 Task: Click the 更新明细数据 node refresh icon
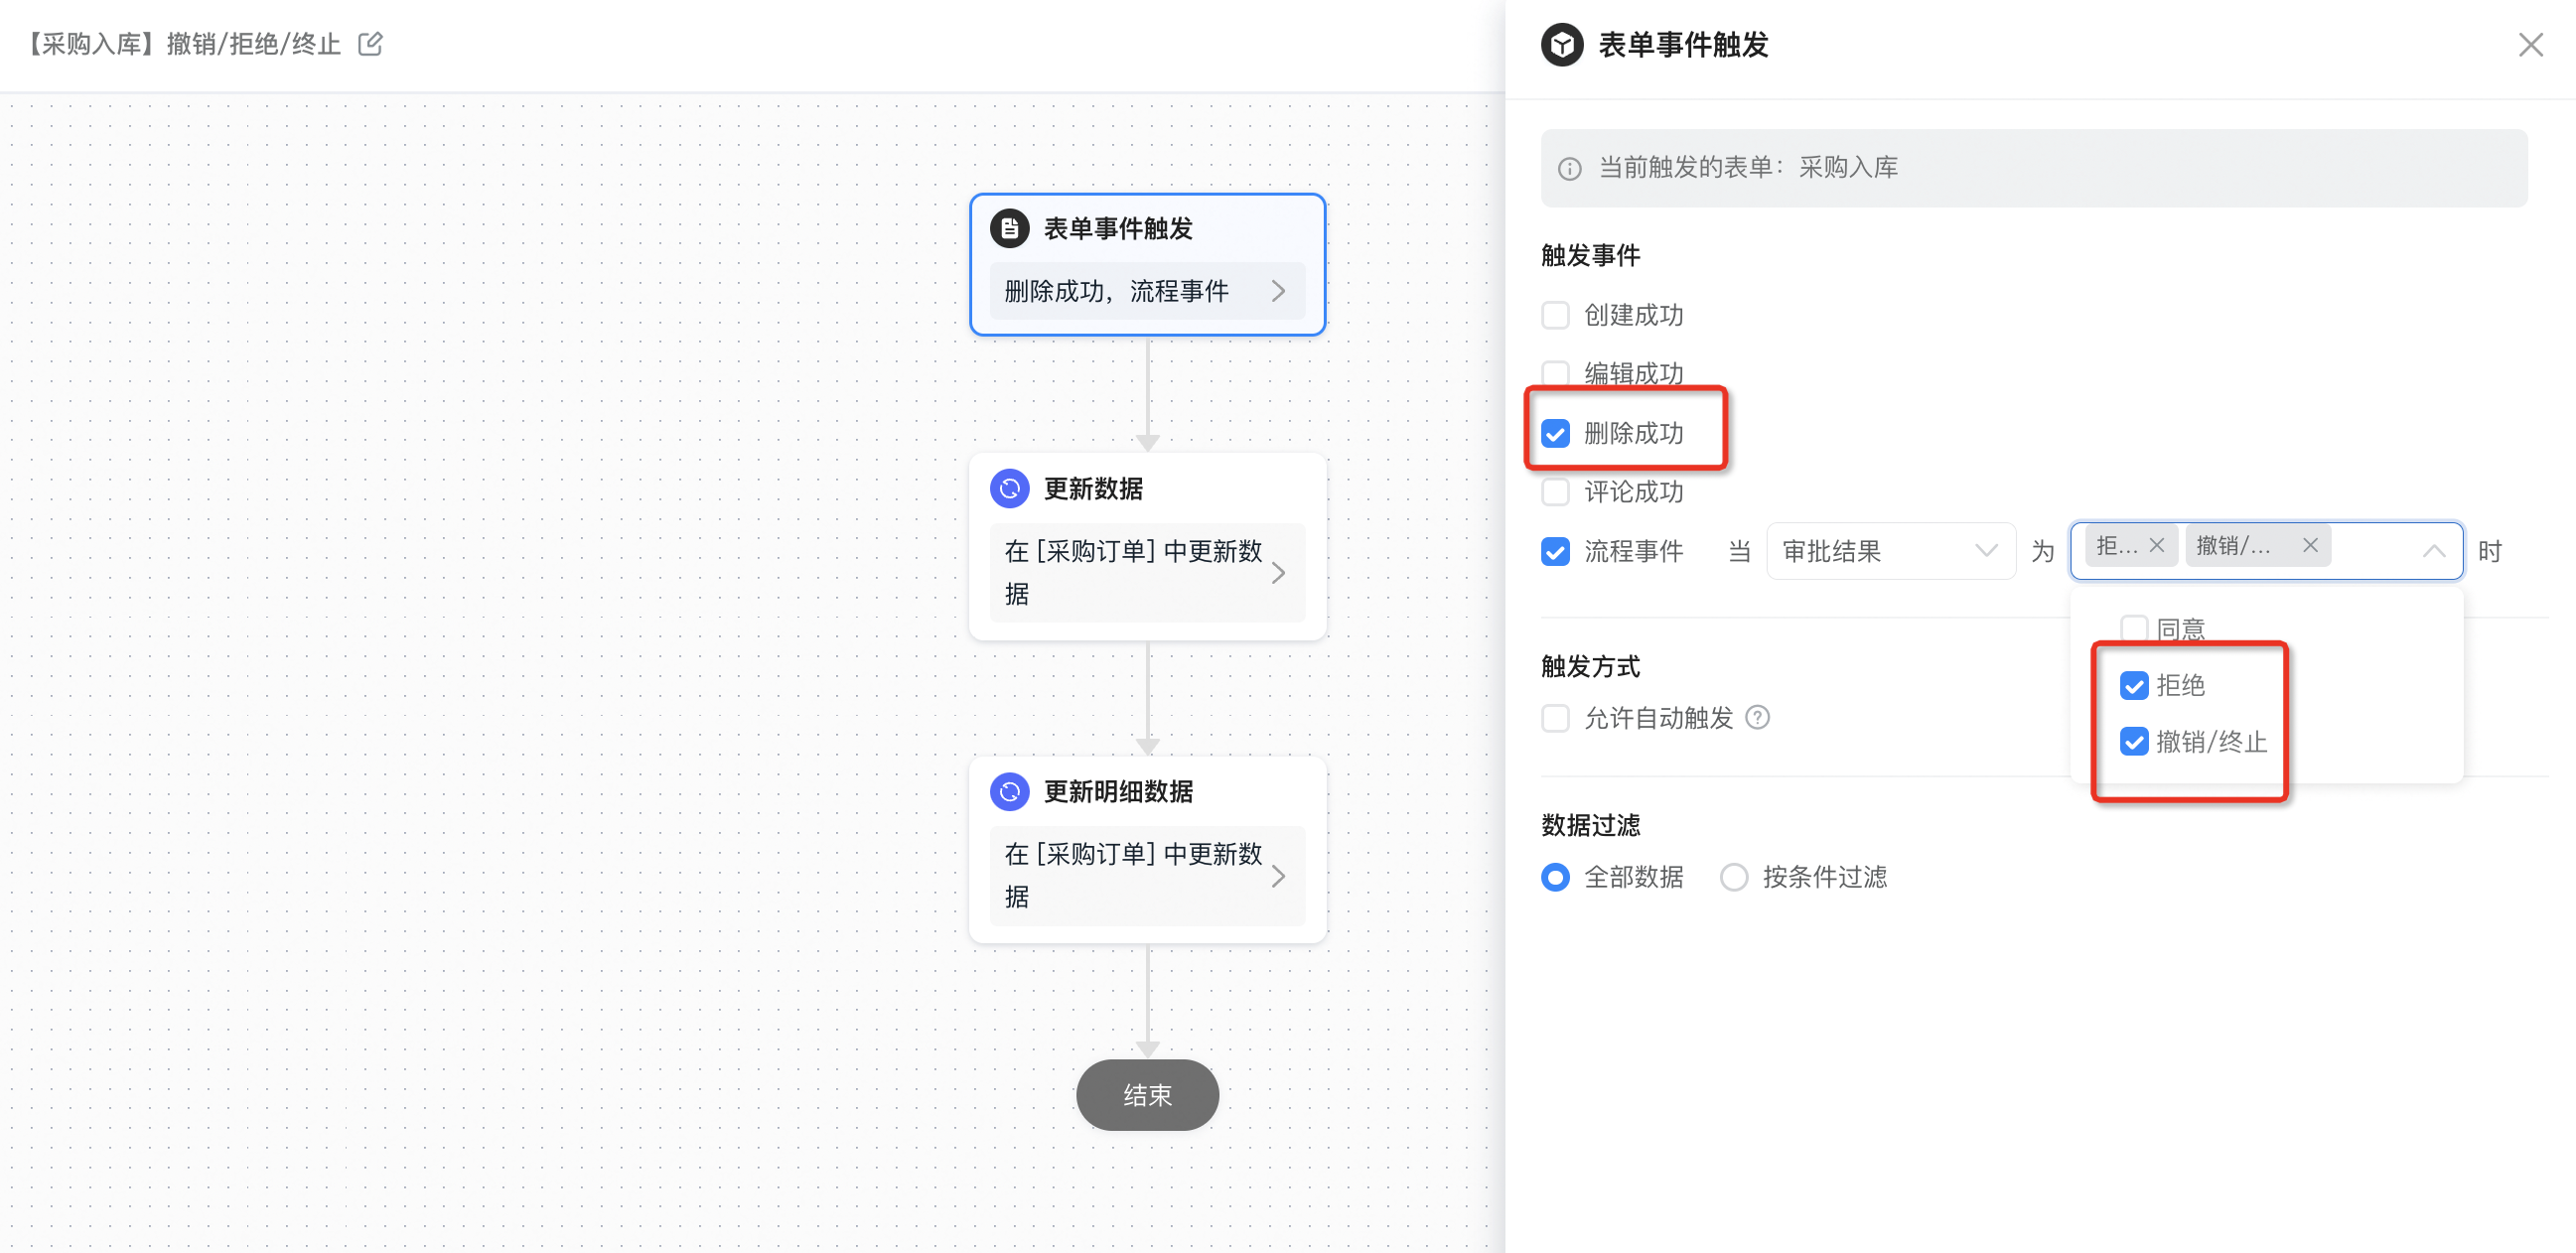1009,792
